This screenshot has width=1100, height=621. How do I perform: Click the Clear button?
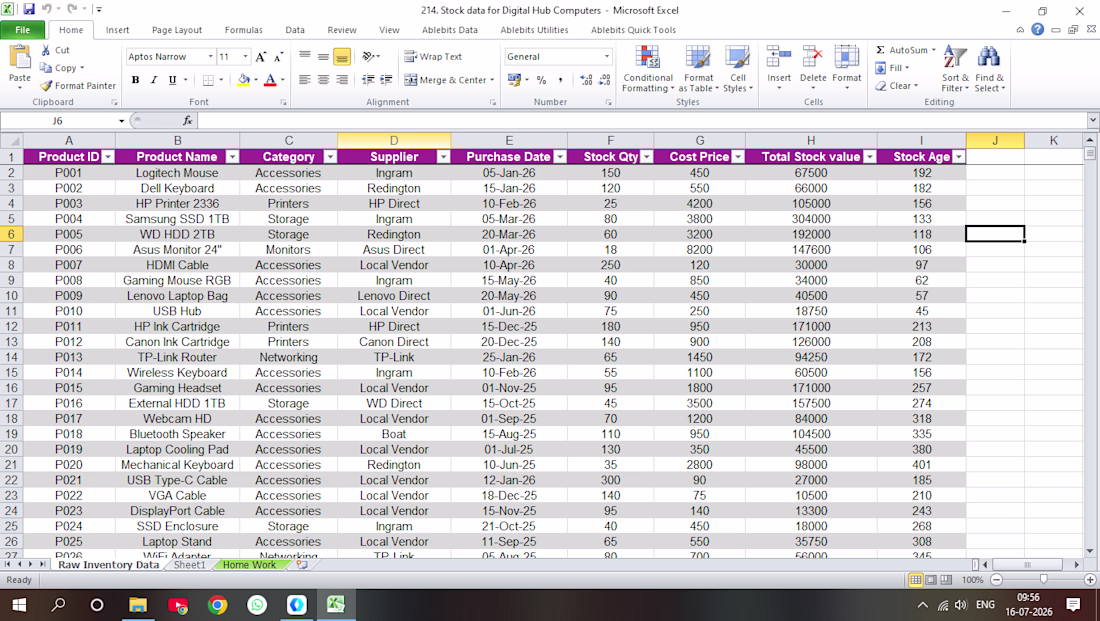click(x=897, y=86)
